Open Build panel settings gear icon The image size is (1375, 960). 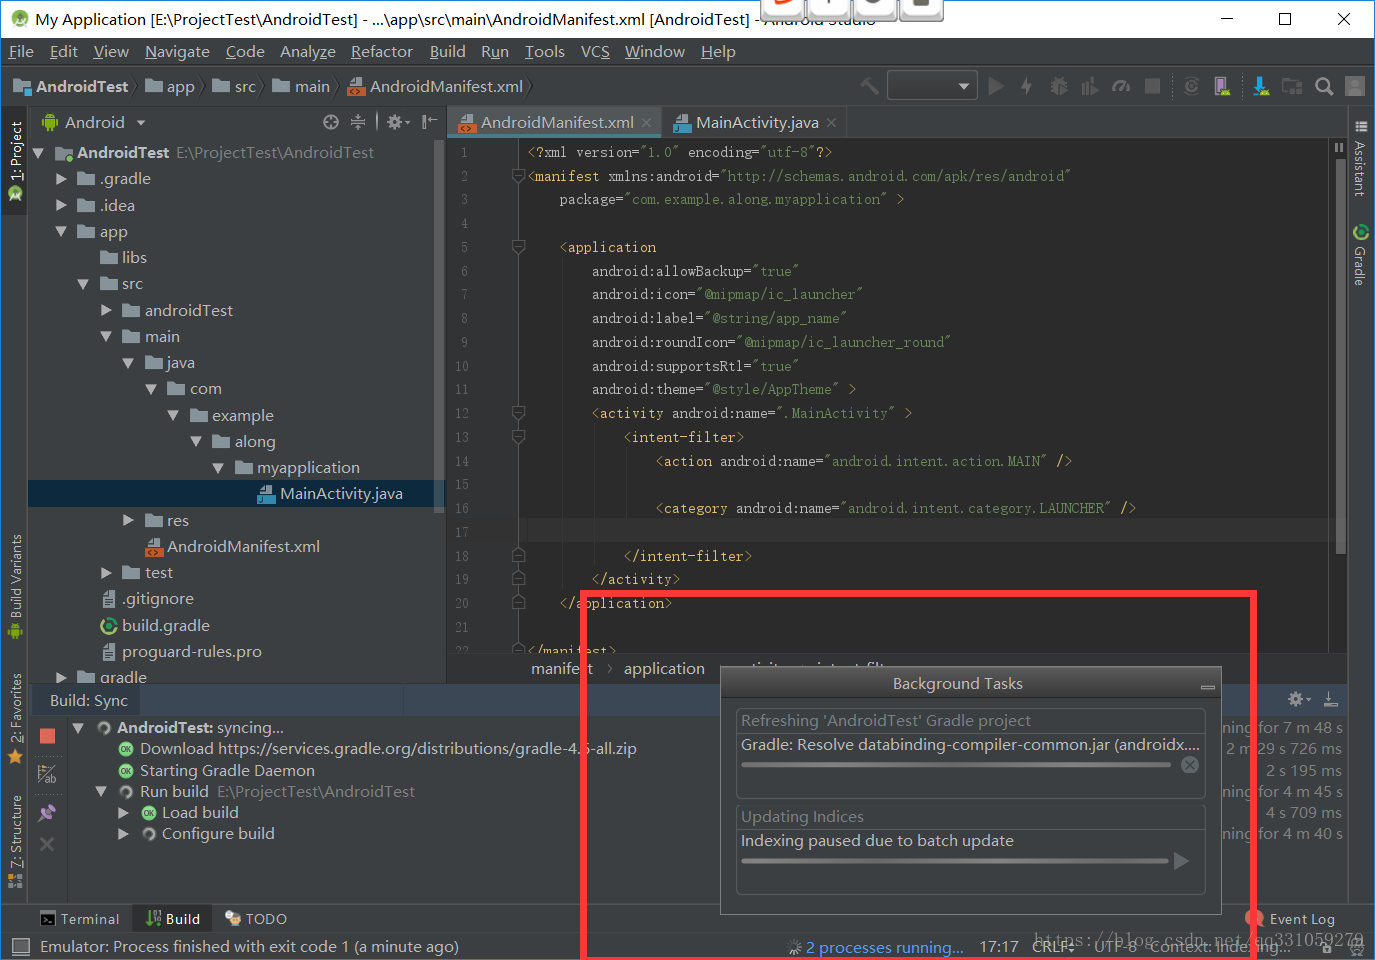coord(1298,699)
